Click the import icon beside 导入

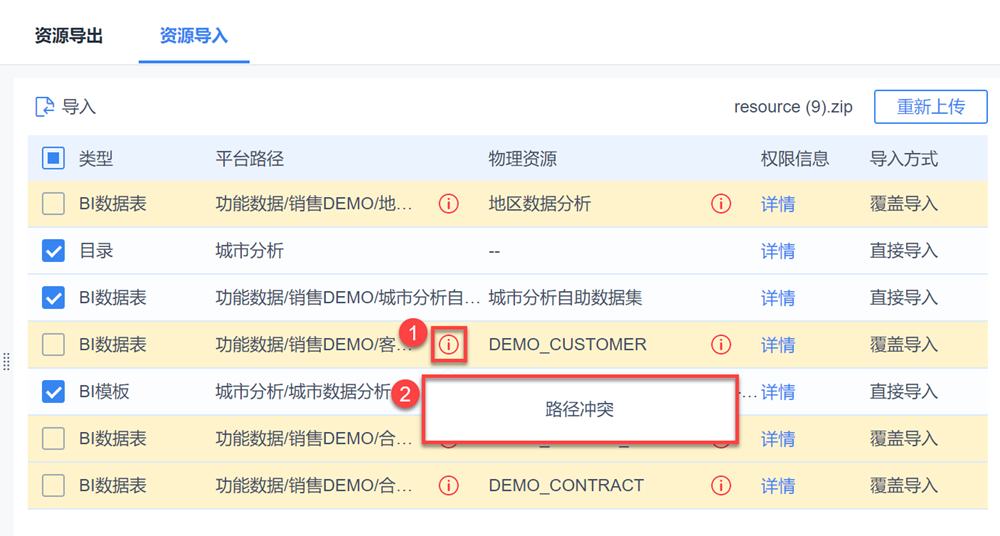[45, 107]
